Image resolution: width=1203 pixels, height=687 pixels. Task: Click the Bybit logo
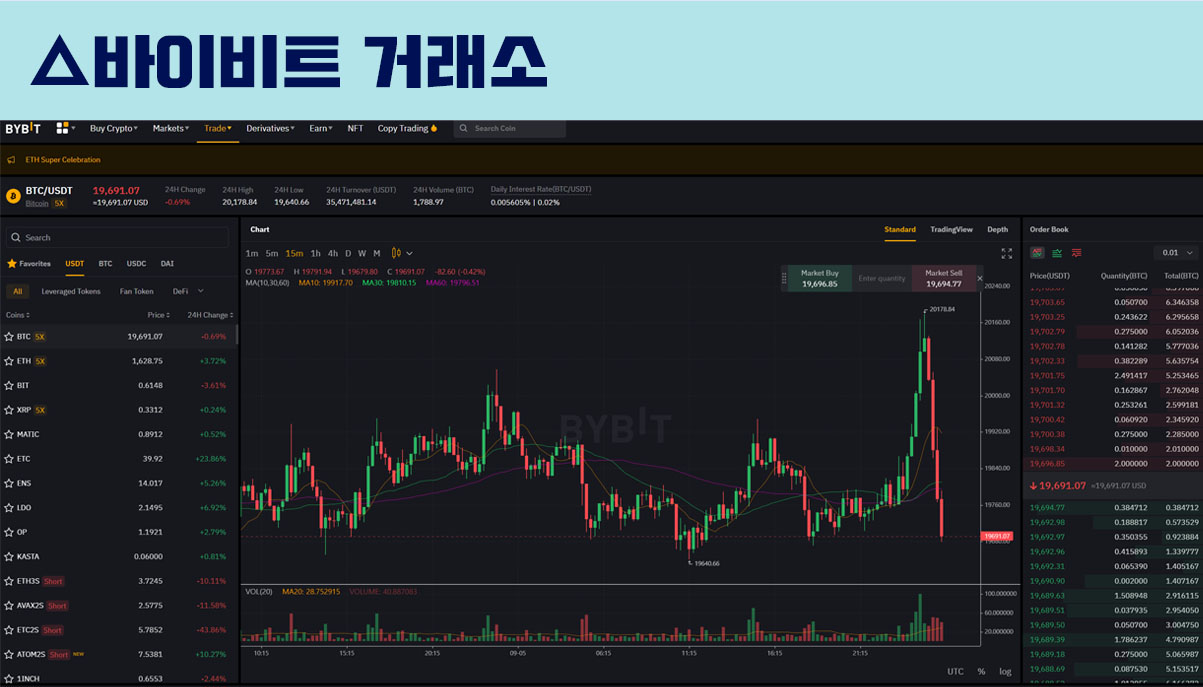23,128
